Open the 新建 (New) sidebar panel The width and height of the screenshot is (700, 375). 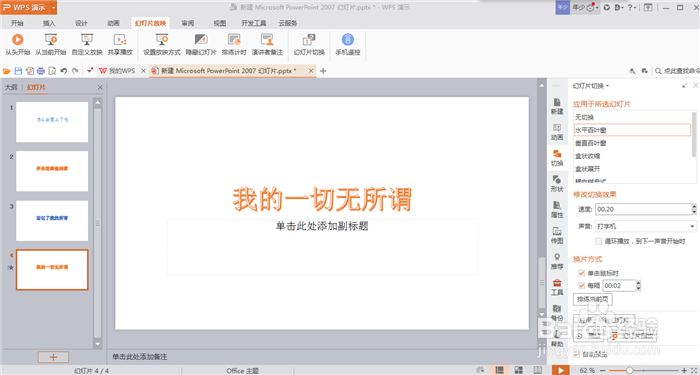pyautogui.click(x=557, y=106)
